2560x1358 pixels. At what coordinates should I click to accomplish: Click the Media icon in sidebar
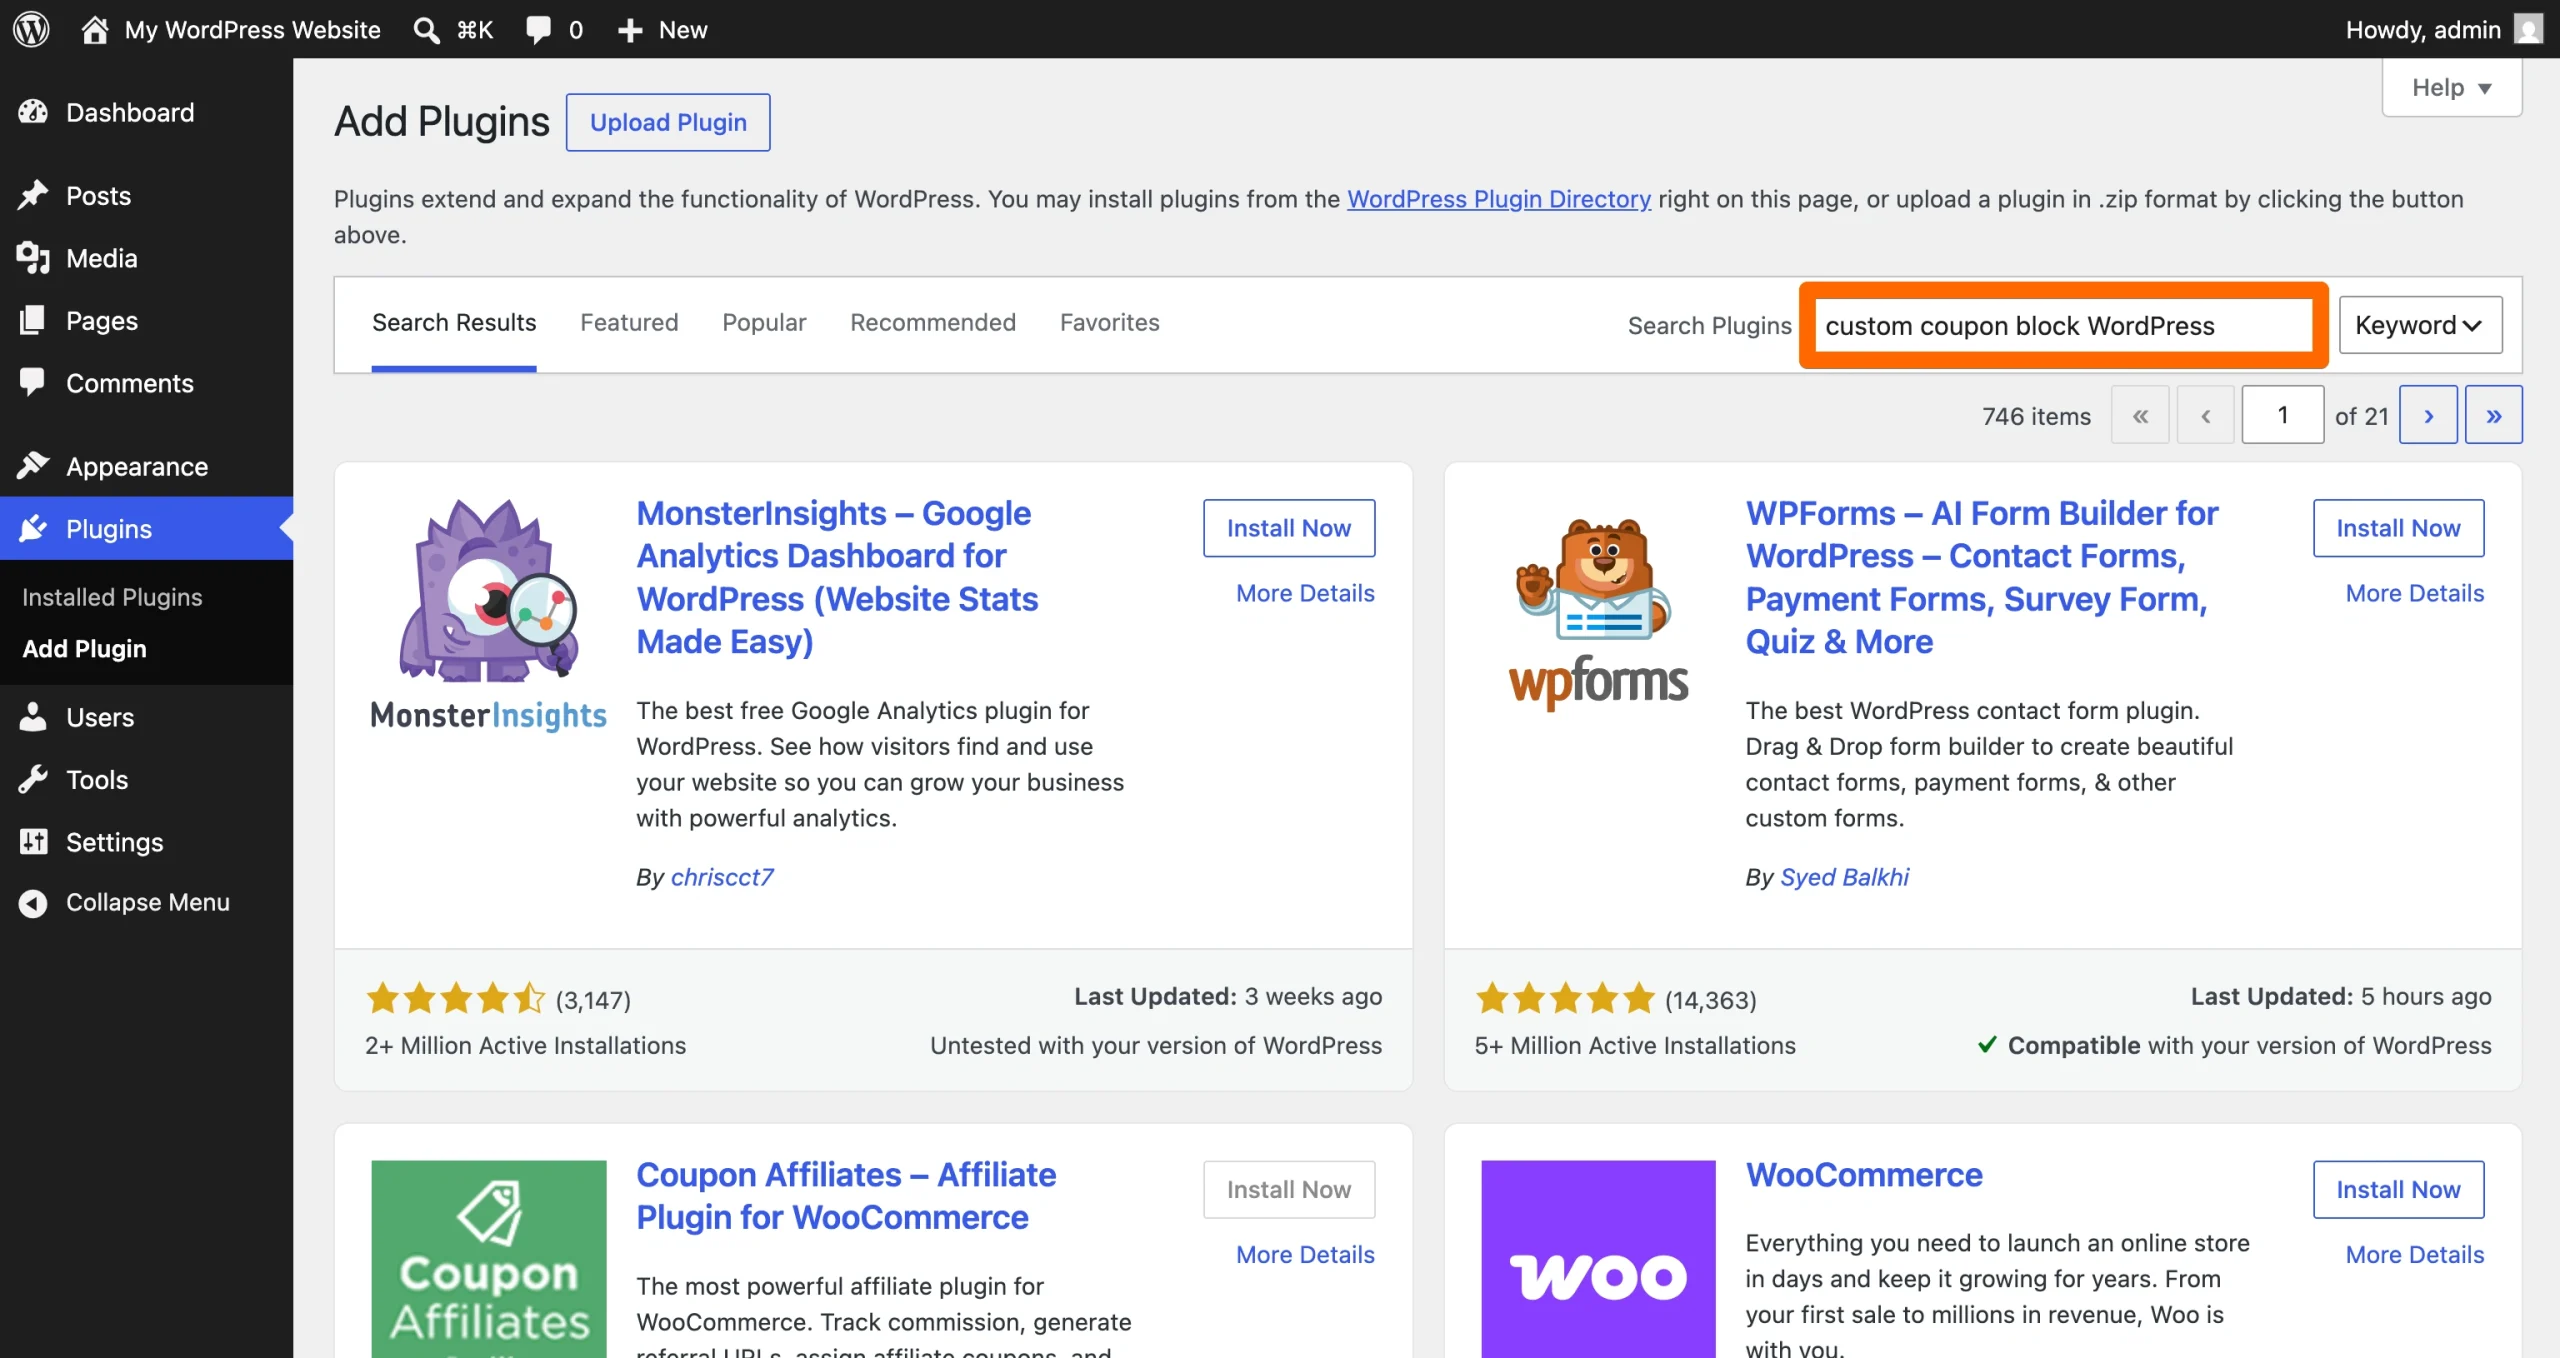(x=33, y=258)
